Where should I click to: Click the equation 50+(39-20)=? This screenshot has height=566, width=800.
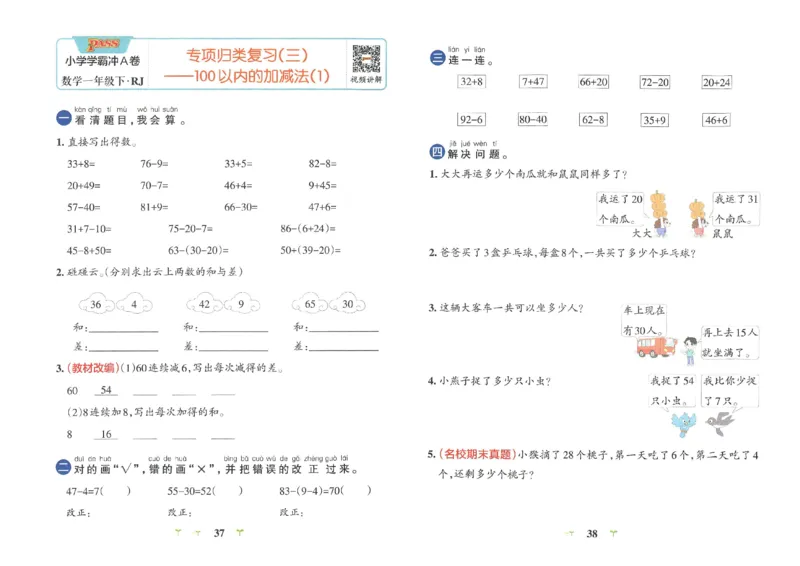click(311, 251)
